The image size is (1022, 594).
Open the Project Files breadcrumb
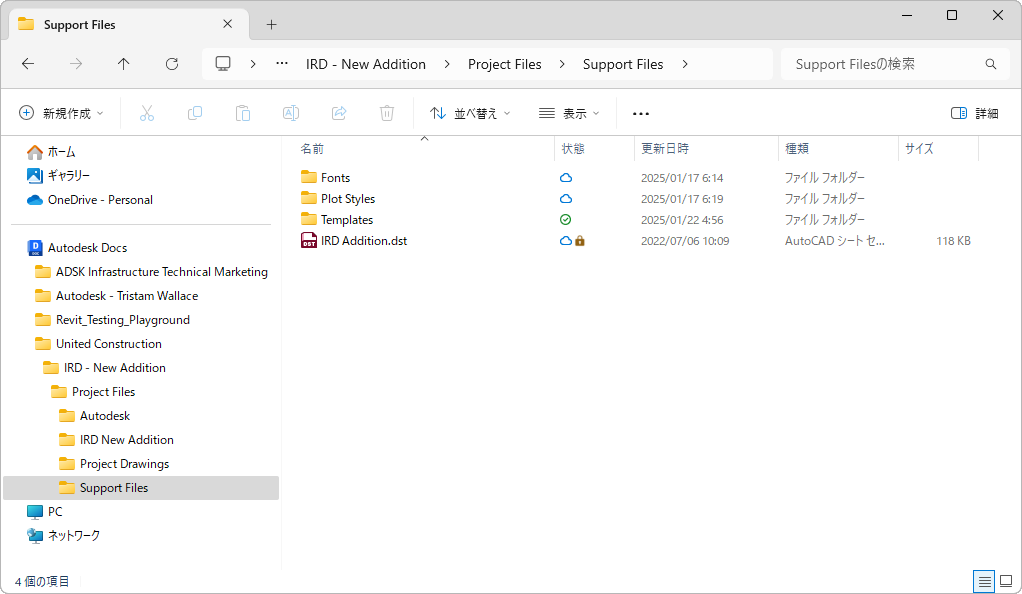pos(504,64)
